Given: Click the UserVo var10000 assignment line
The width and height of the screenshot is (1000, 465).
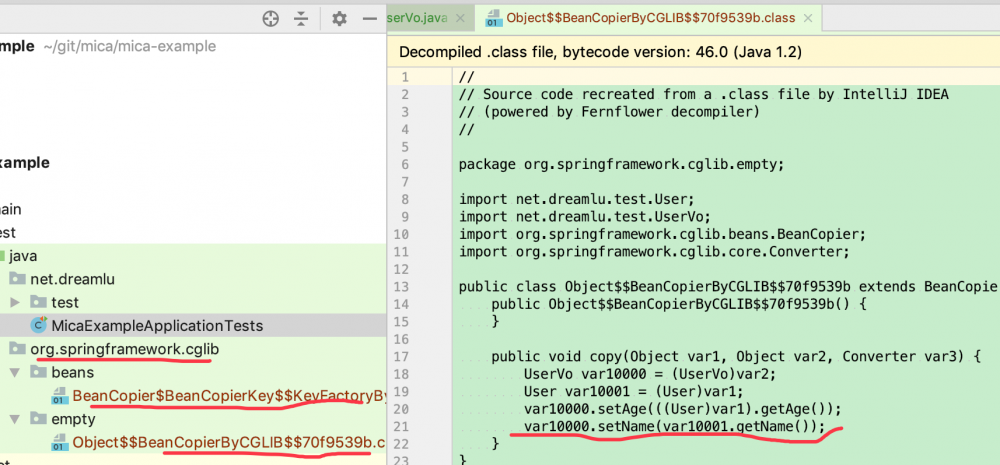Looking at the screenshot, I should pyautogui.click(x=649, y=373).
